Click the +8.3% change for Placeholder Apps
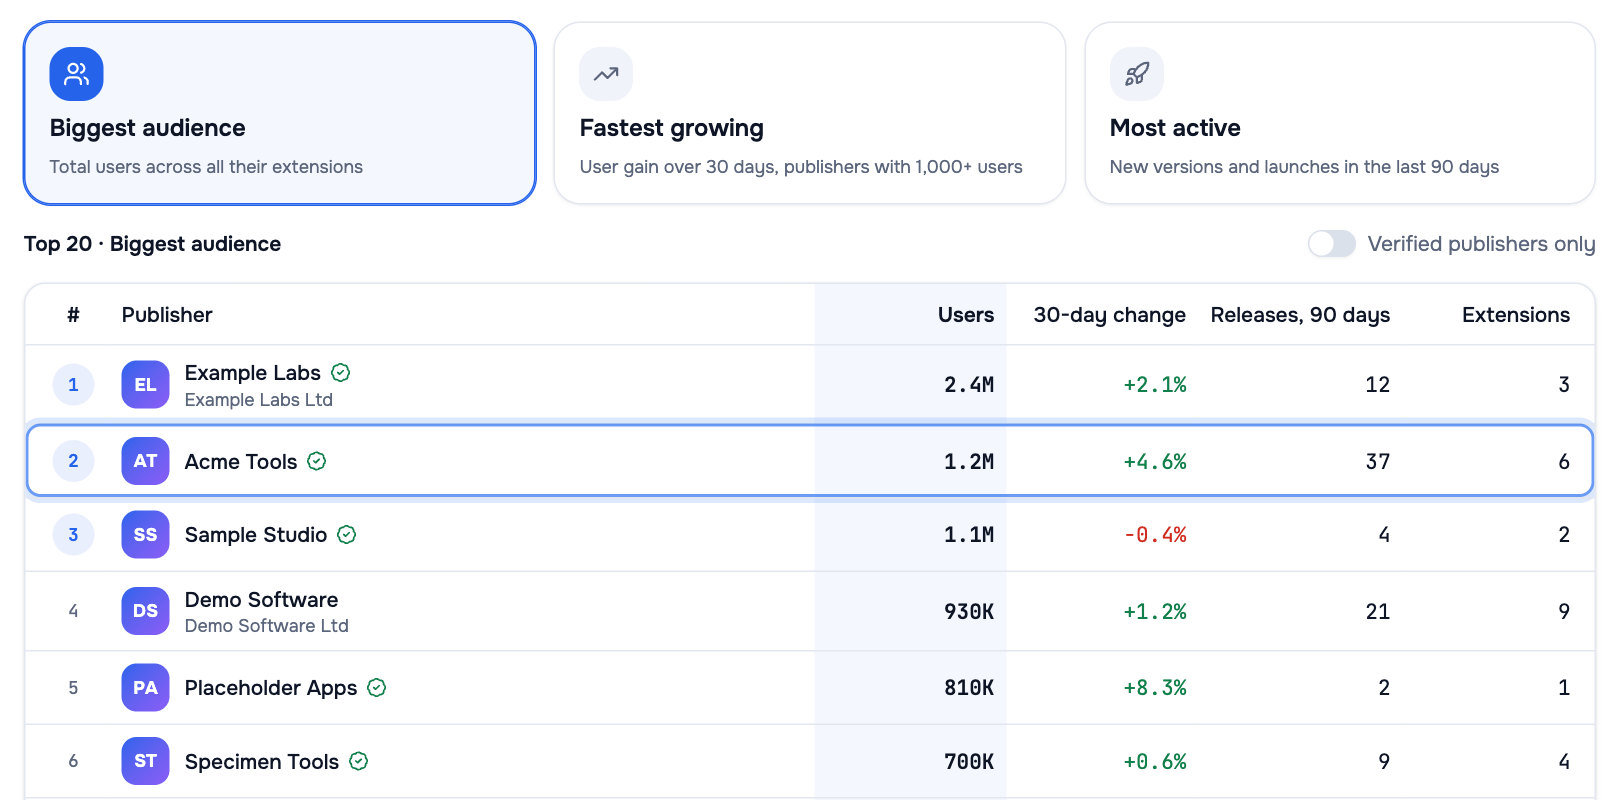Screen dimensions: 1620x800 (x=1155, y=688)
